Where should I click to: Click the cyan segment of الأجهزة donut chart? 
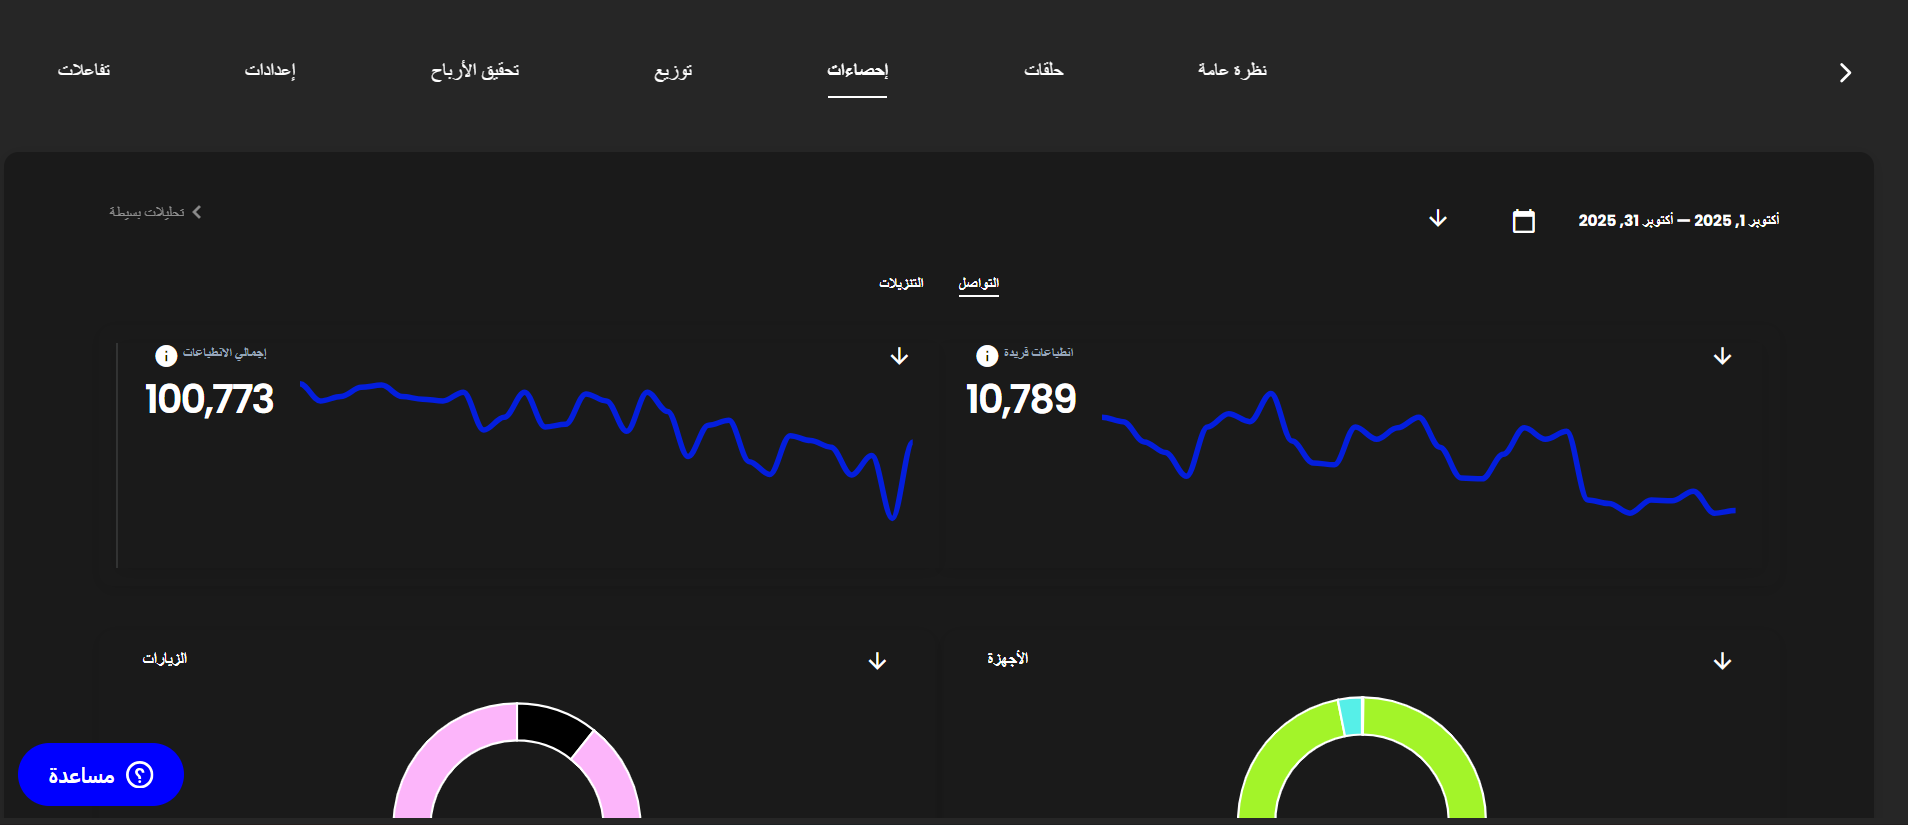pyautogui.click(x=1351, y=716)
